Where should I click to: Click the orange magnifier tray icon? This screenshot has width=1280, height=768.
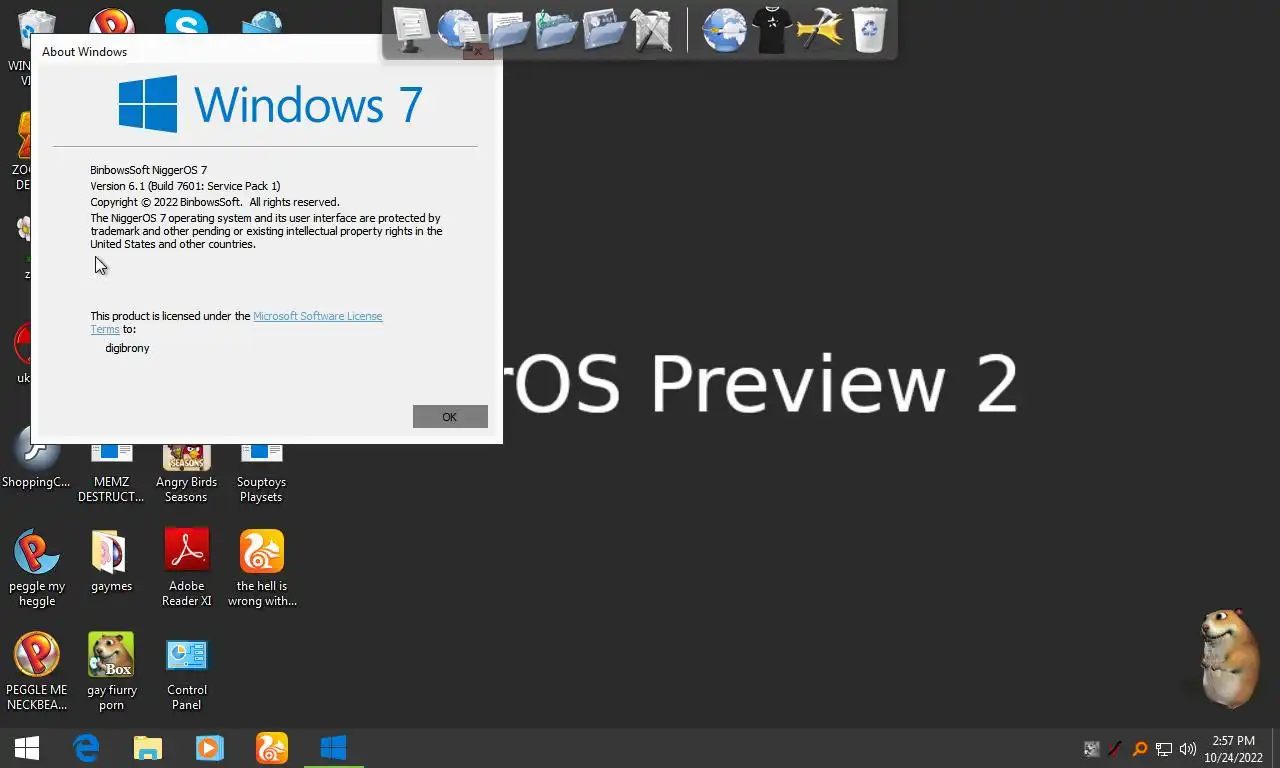pos(1139,748)
